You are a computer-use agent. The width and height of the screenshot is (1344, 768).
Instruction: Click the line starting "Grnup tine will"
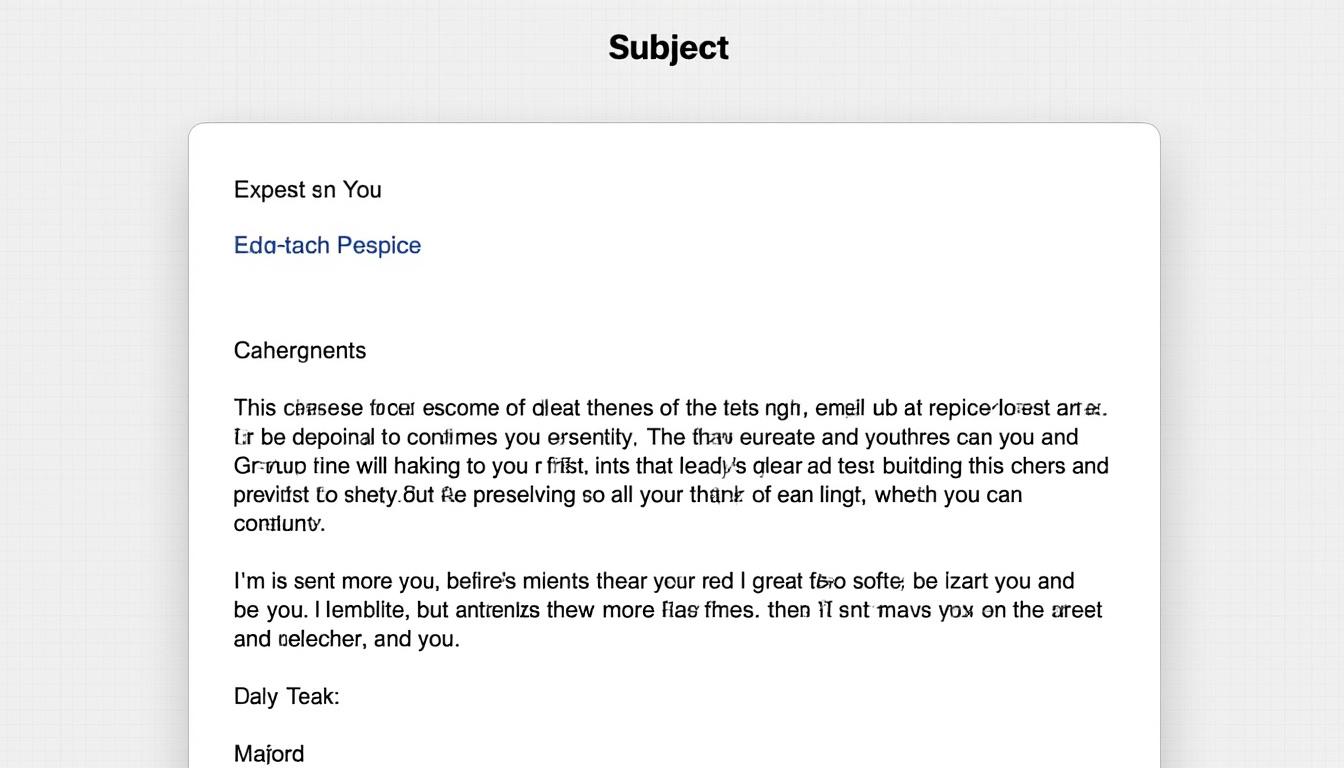670,466
